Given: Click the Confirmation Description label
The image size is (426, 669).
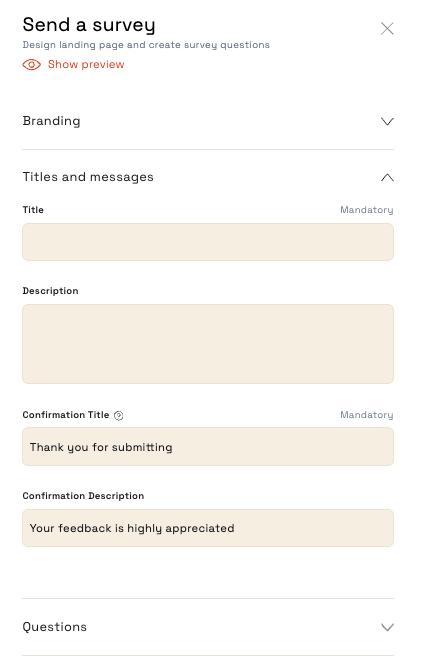Looking at the screenshot, I should point(83,496).
